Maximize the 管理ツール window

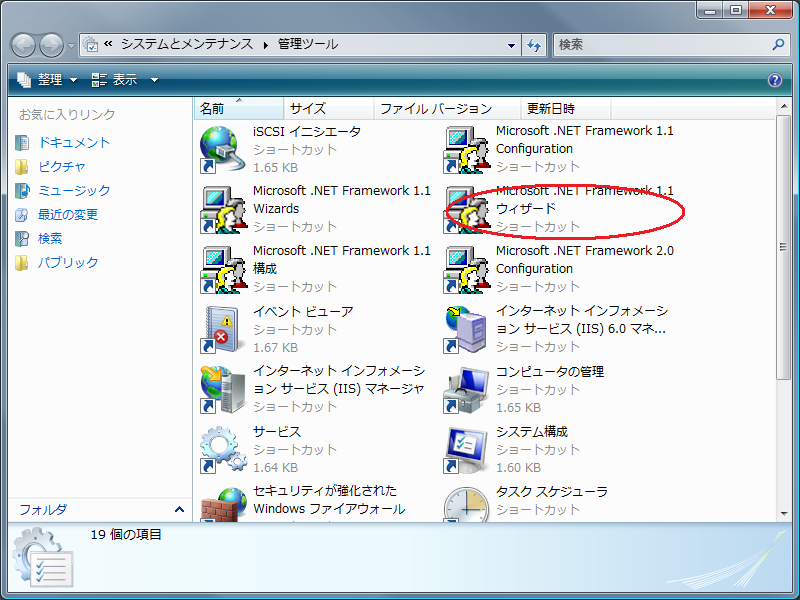coord(736,10)
